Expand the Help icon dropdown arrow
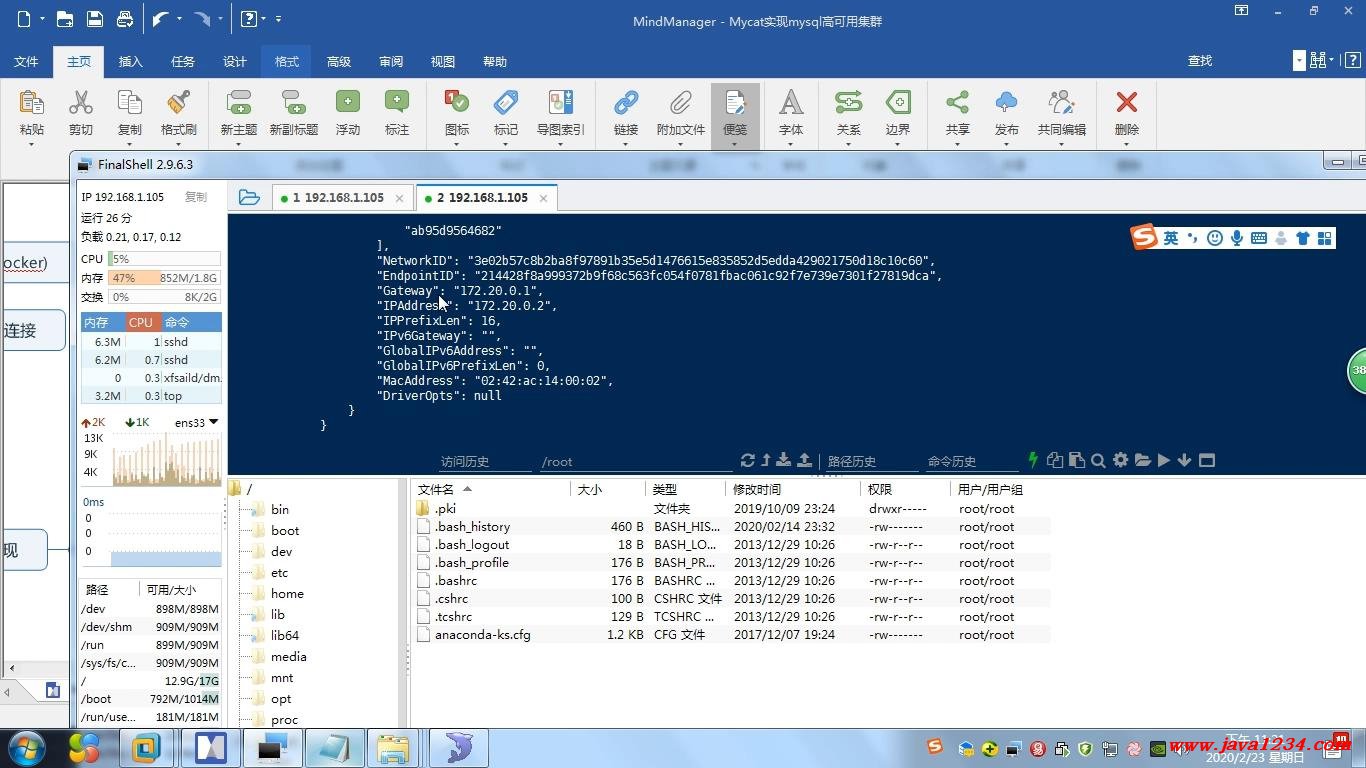 click(263, 19)
